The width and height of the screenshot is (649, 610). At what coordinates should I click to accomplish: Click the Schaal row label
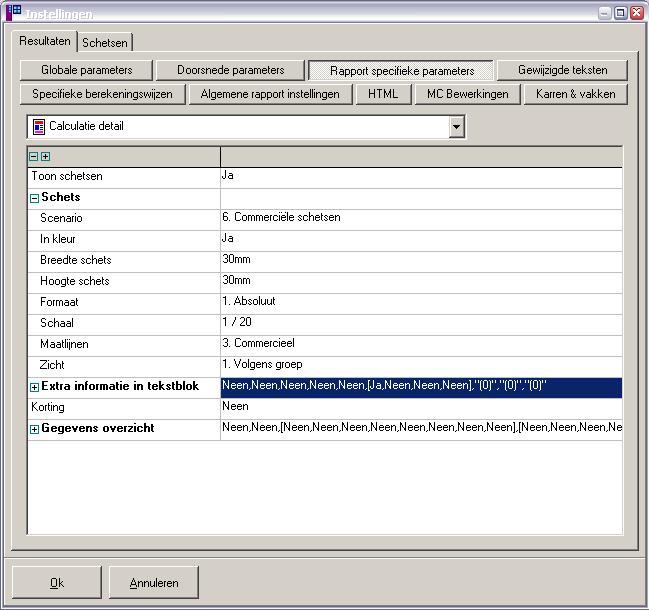tap(57, 323)
